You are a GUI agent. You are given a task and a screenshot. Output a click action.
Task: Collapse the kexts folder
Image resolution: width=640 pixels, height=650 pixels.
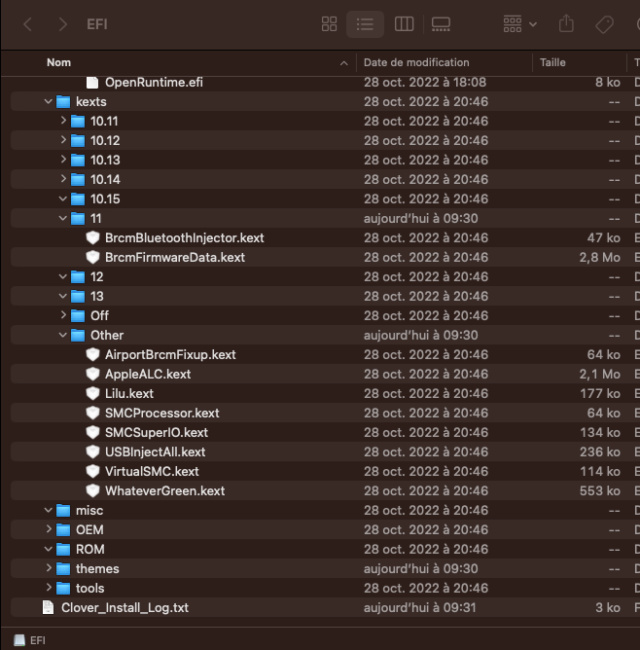[x=48, y=101]
